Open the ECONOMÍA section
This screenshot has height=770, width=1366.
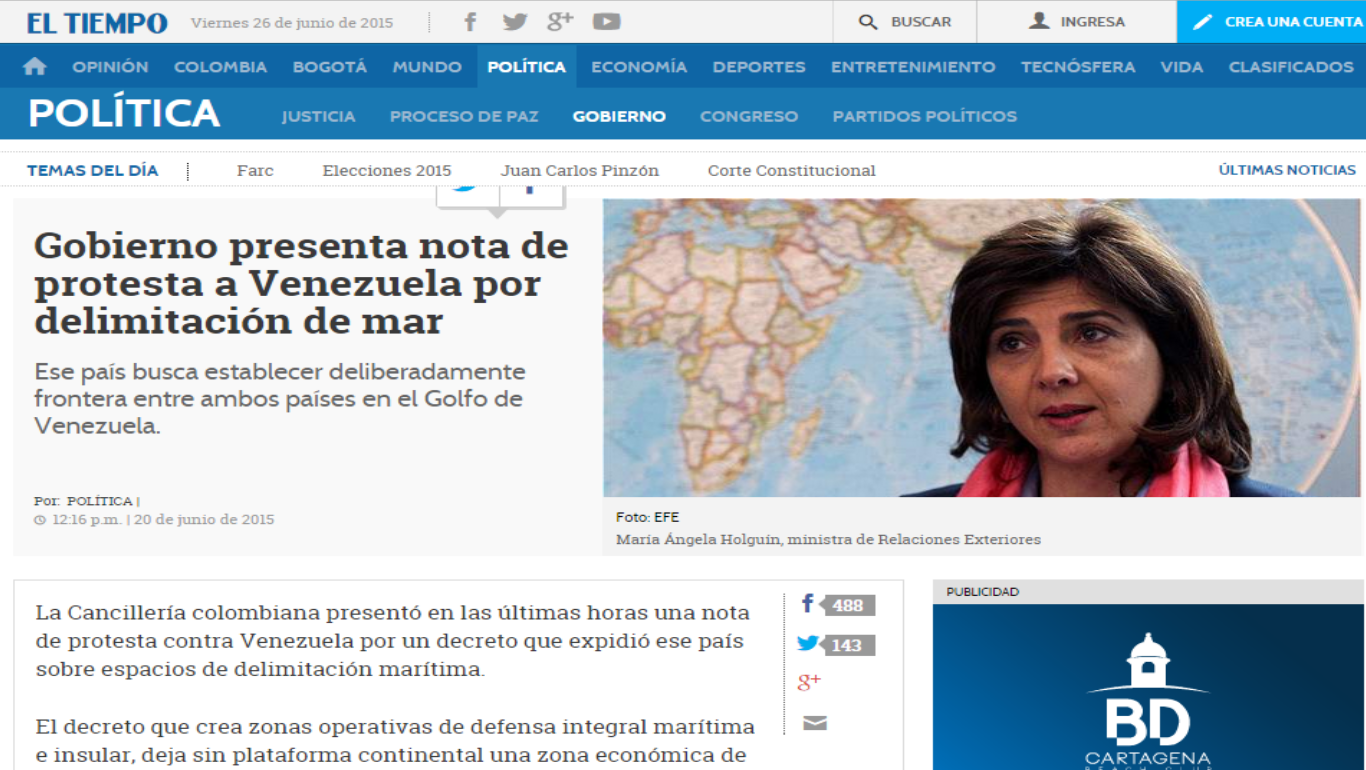point(639,67)
